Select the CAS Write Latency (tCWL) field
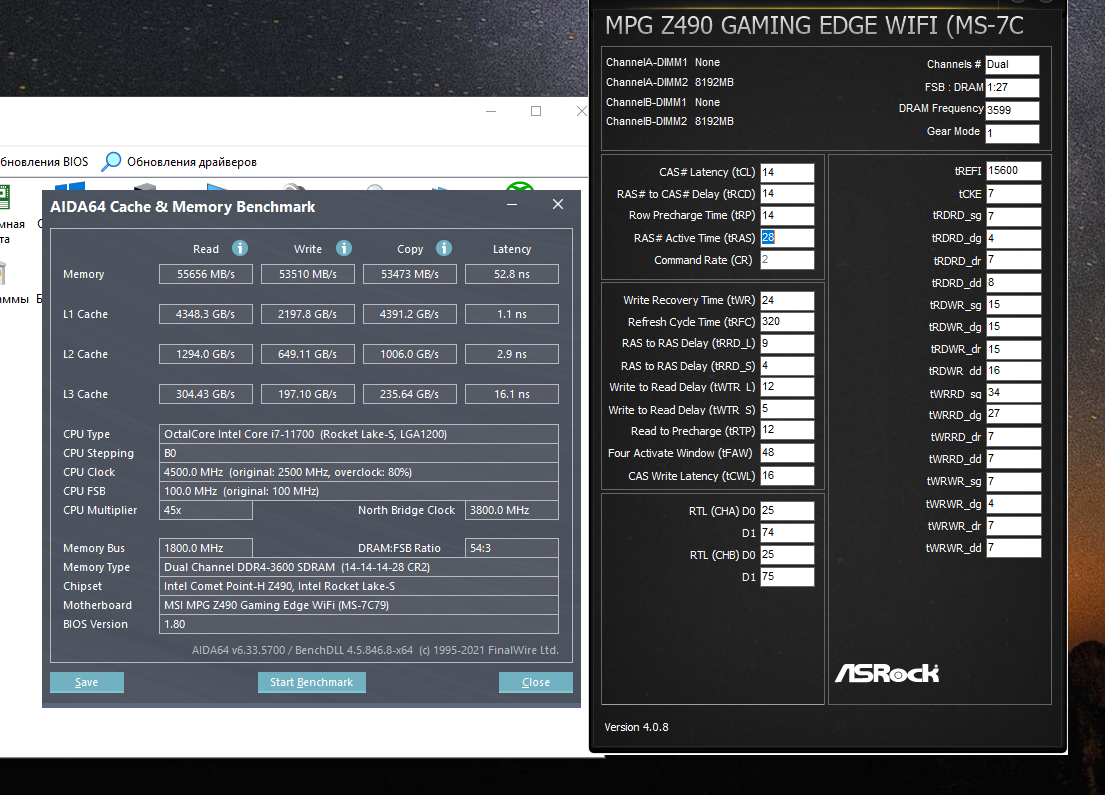This screenshot has height=795, width=1105. (x=787, y=476)
